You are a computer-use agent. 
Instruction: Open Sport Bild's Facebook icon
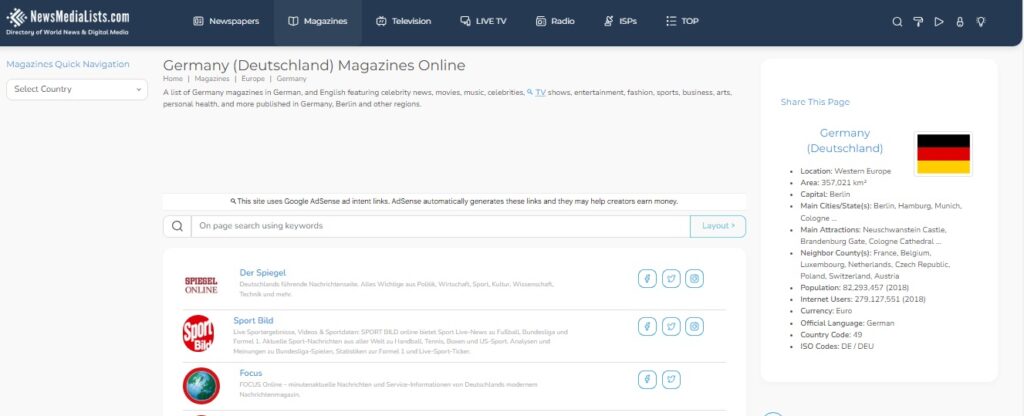coord(647,327)
